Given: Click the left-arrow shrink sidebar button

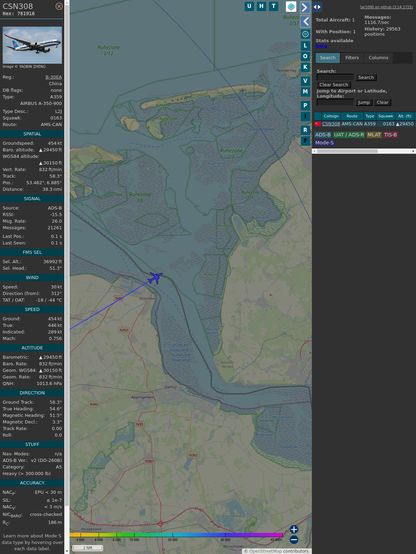Looking at the screenshot, I should 305,22.
